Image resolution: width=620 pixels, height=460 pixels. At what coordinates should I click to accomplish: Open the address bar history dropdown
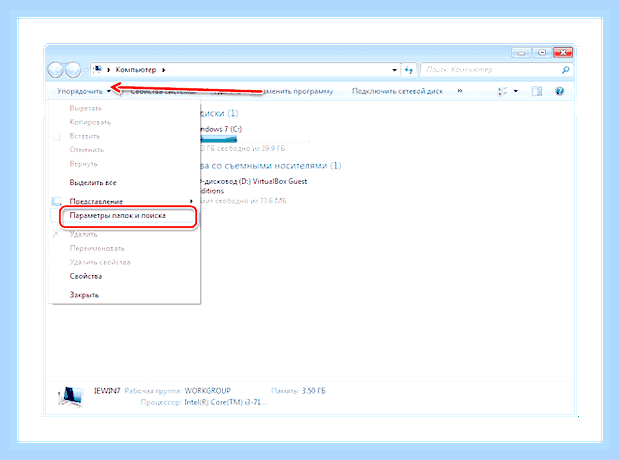pos(394,70)
